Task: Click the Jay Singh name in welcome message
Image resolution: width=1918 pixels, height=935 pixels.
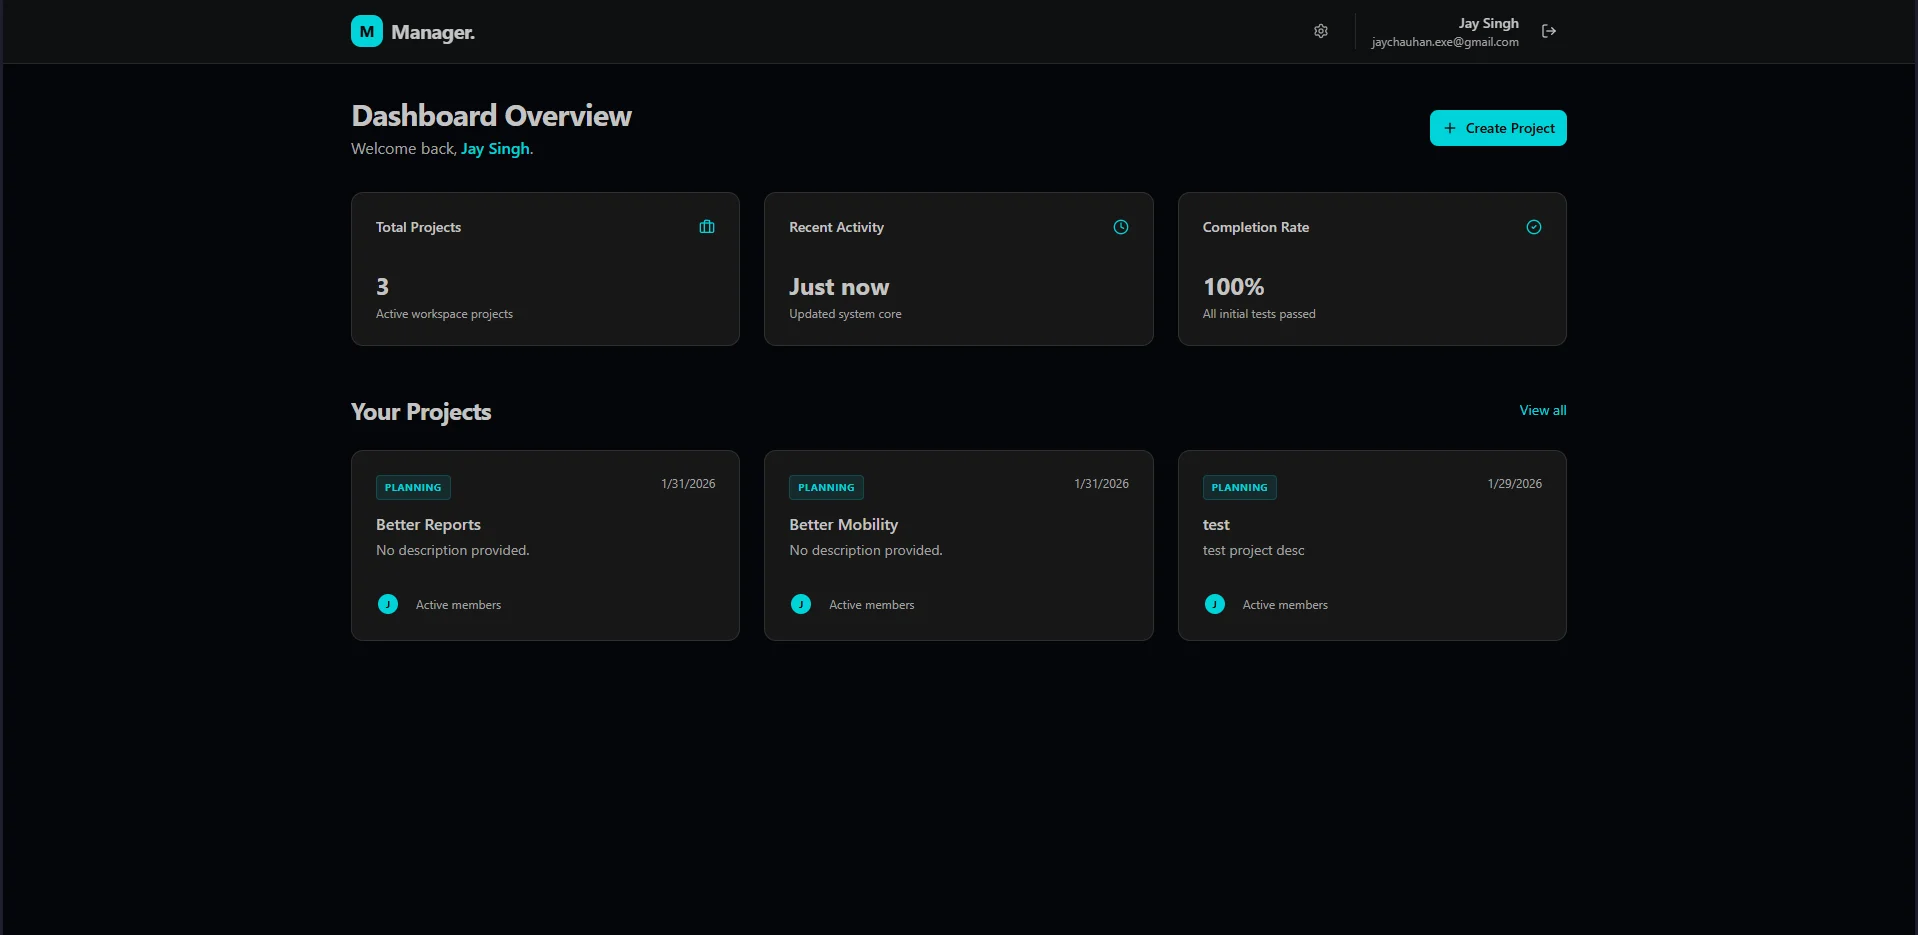Action: (495, 148)
